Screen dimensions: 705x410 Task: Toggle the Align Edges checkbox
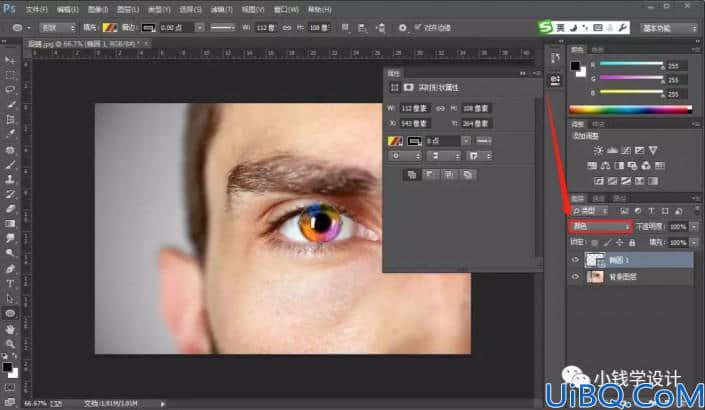pos(418,27)
